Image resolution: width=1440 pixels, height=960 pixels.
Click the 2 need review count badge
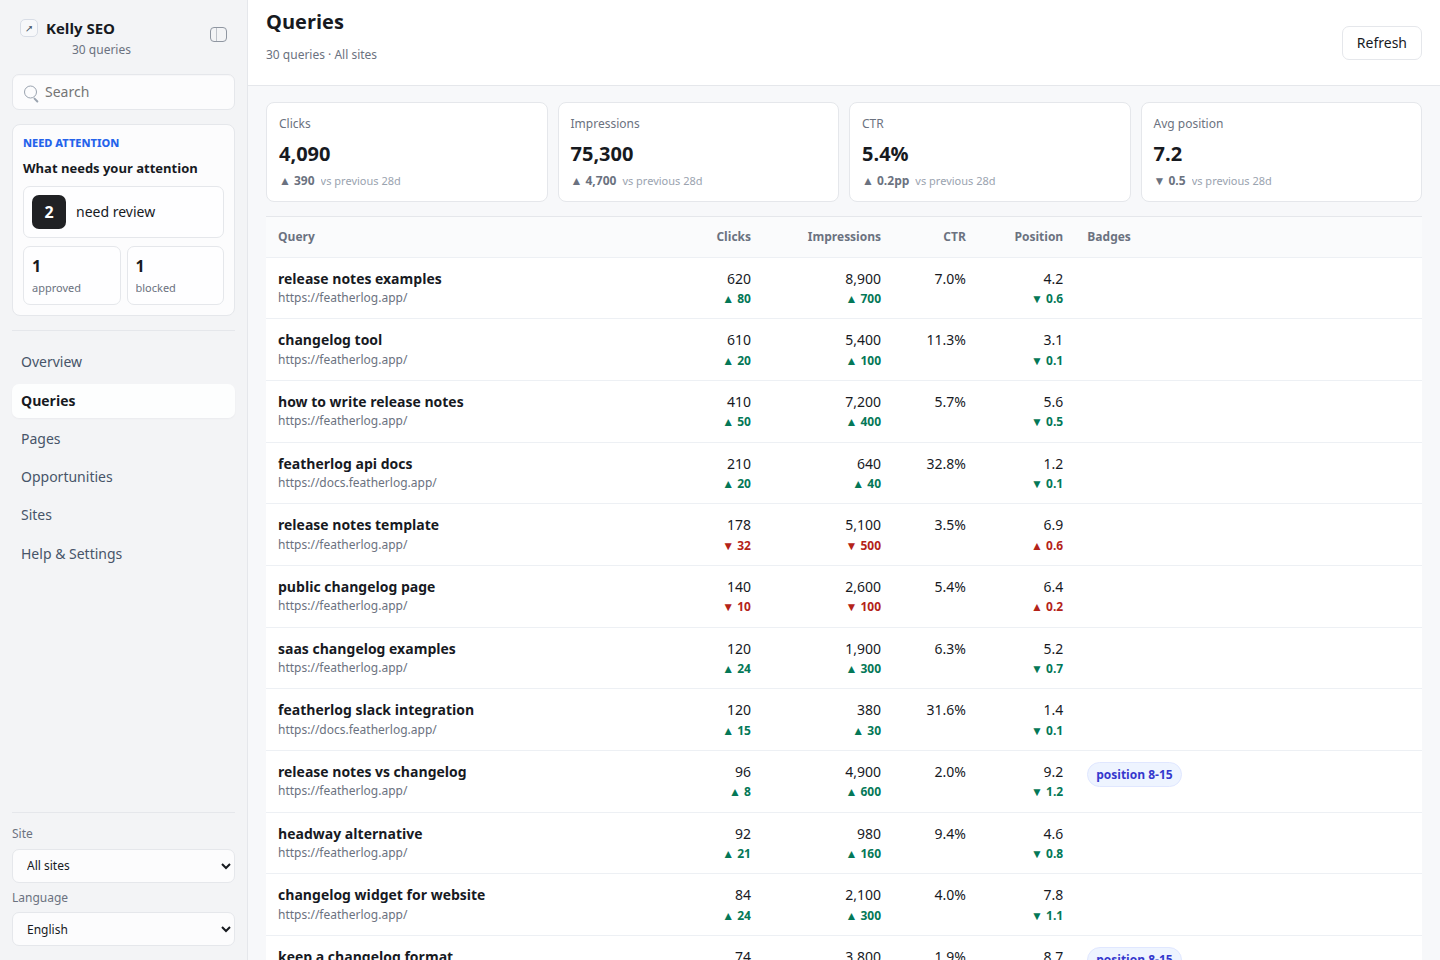pos(49,212)
